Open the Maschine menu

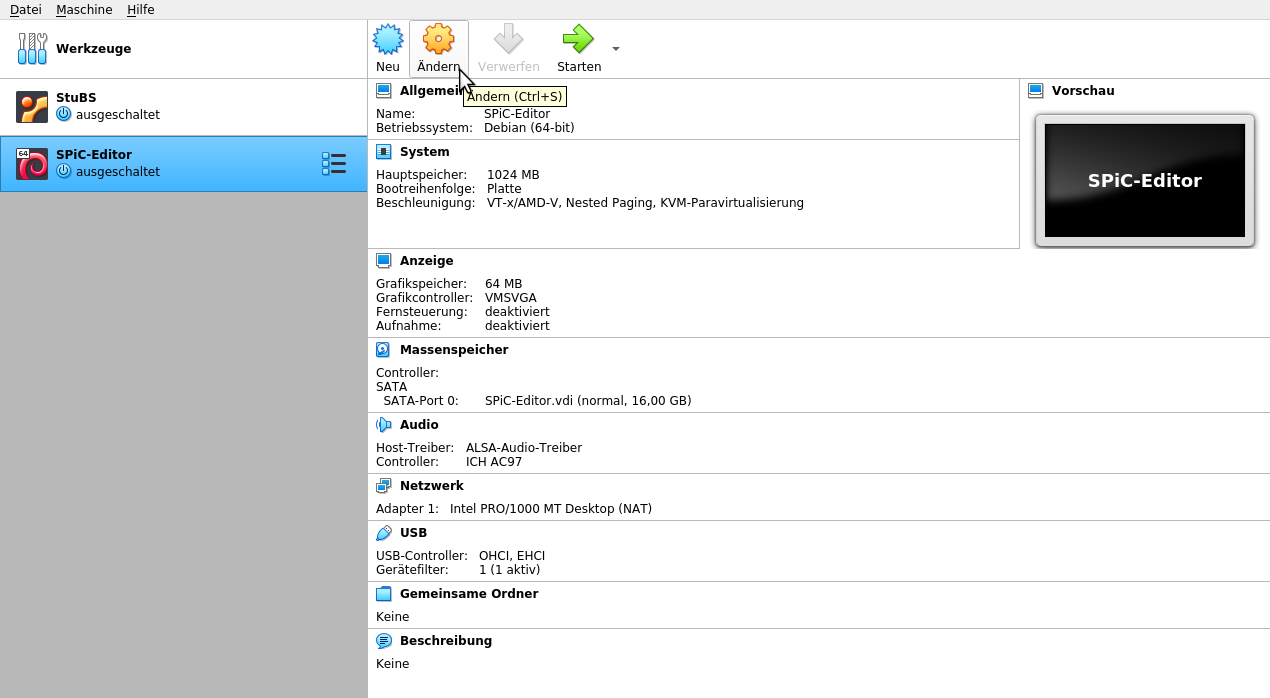click(84, 9)
